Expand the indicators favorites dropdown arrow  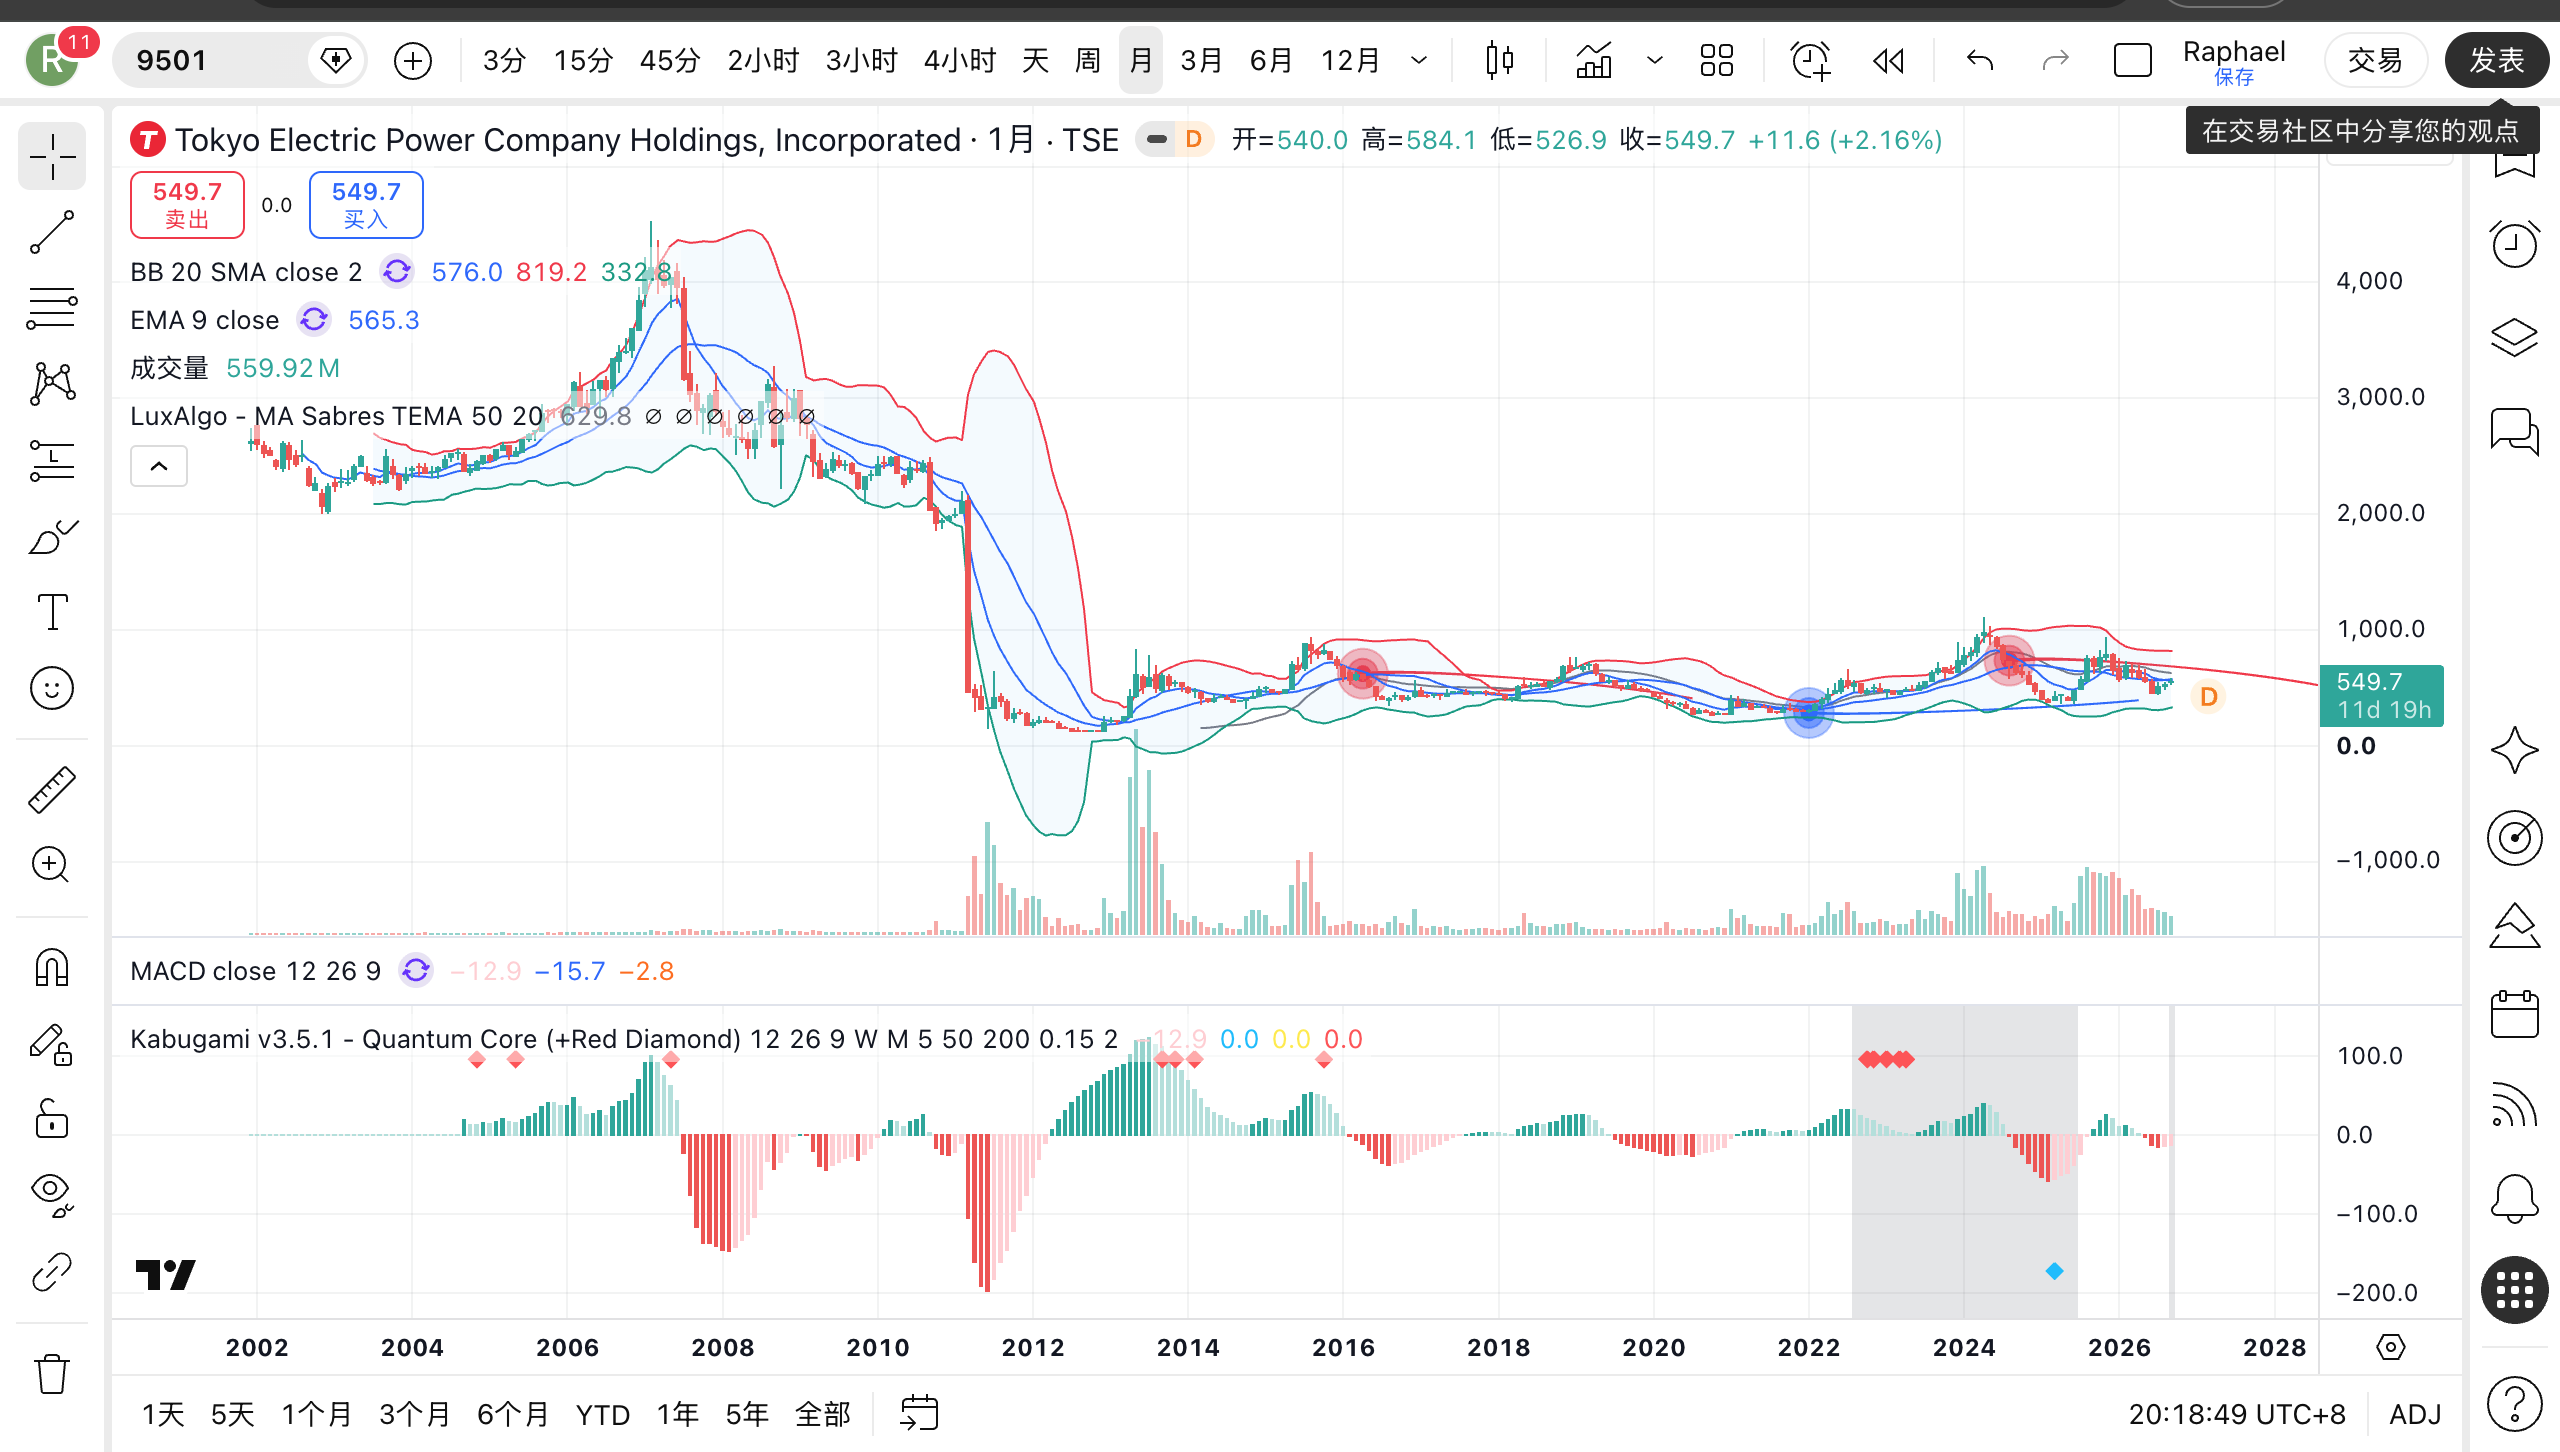click(x=1655, y=61)
